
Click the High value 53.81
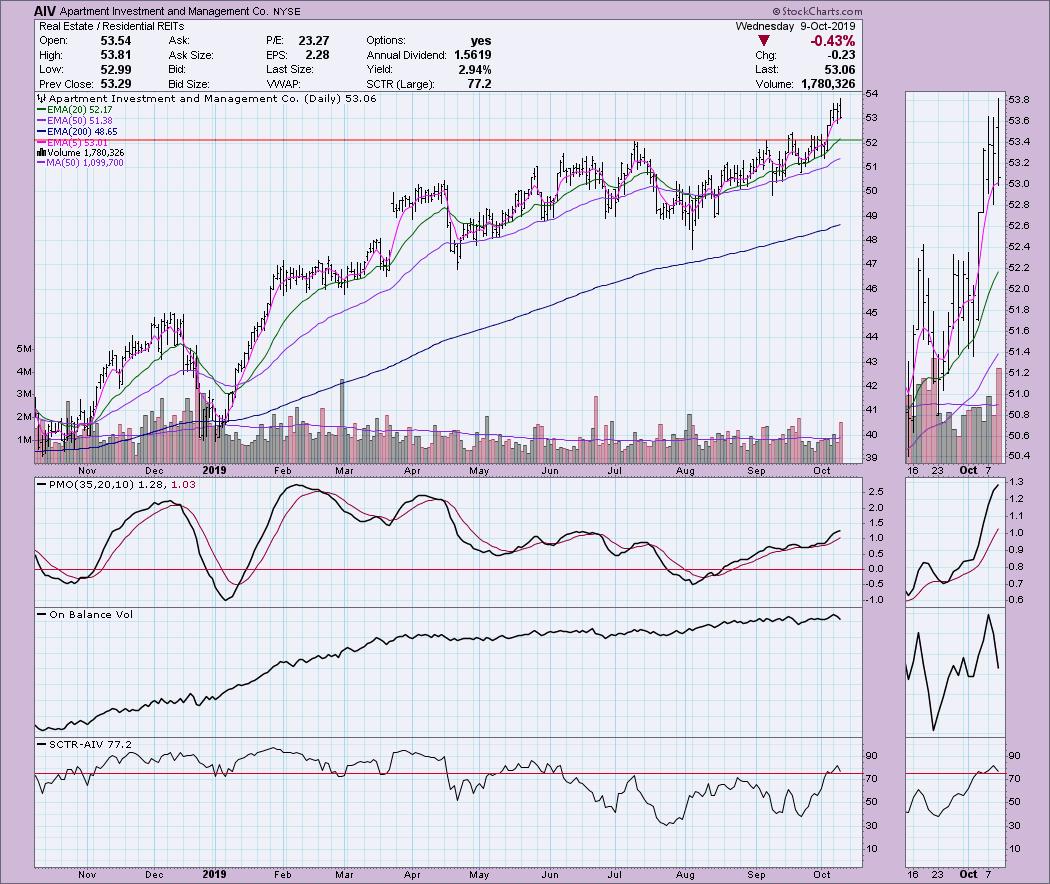point(116,56)
